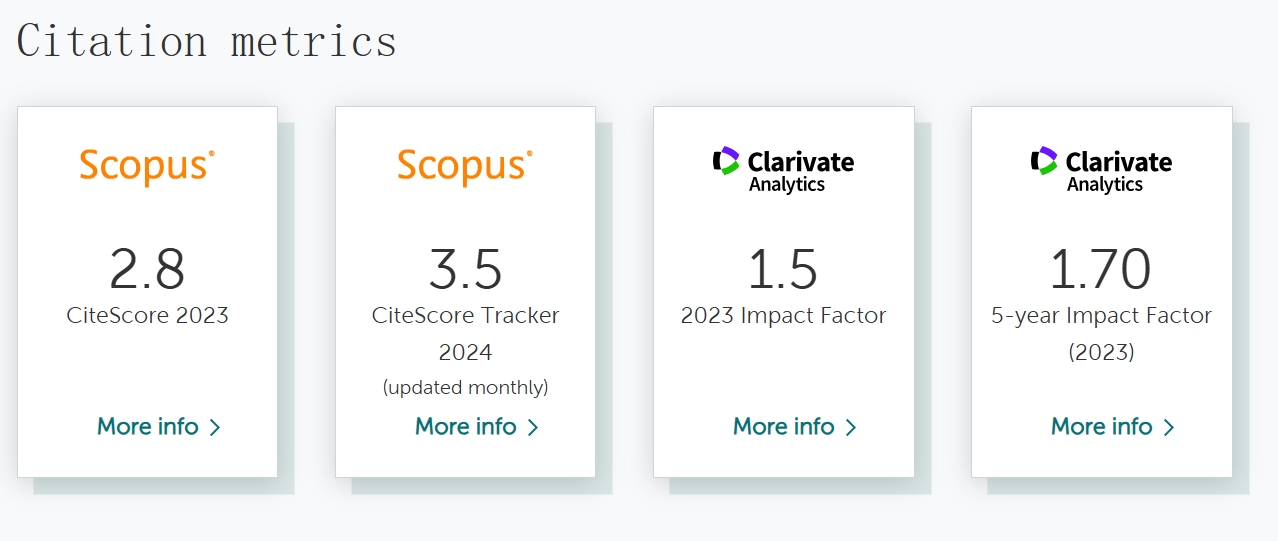Image resolution: width=1278 pixels, height=541 pixels.
Task: Open More info for 5-year Impact Factor
Action: coord(1112,427)
